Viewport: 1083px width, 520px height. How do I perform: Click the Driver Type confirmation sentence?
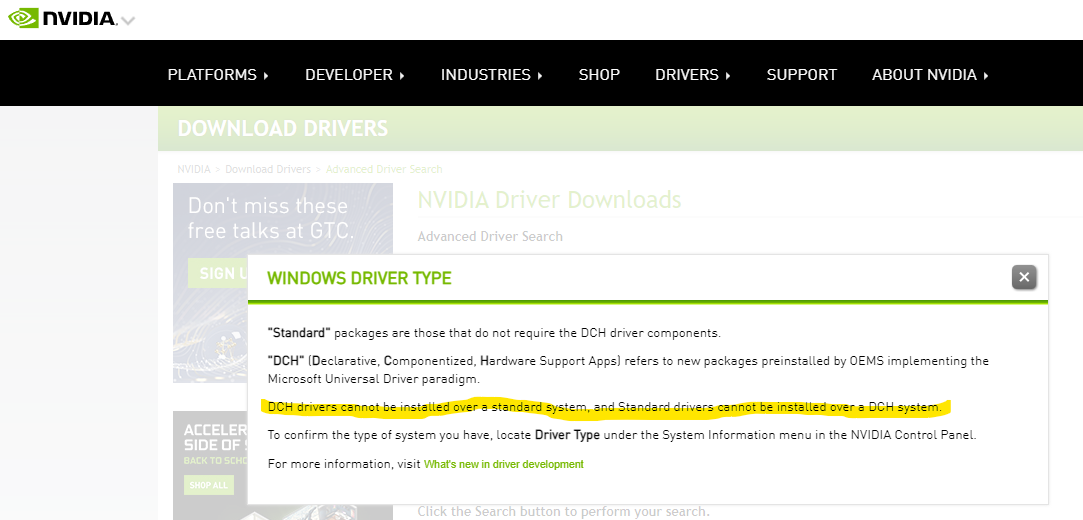click(x=622, y=436)
